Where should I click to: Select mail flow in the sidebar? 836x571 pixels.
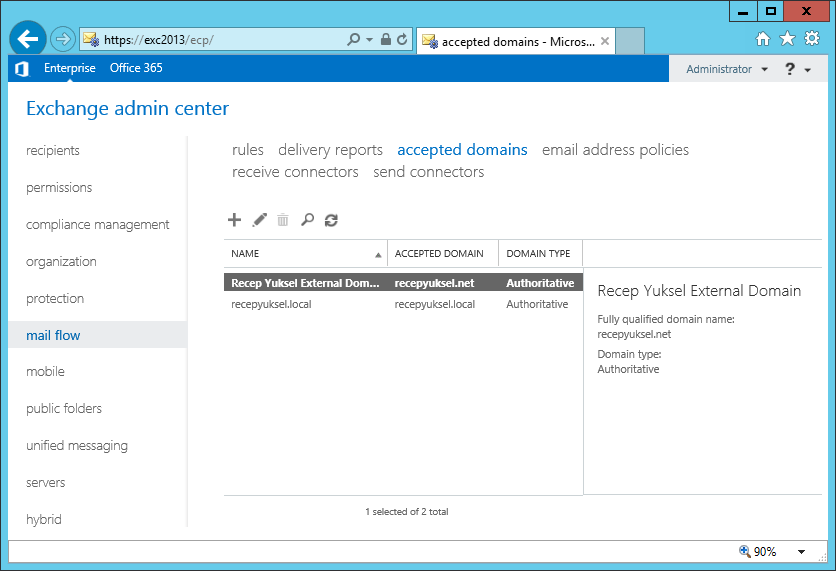98,335
